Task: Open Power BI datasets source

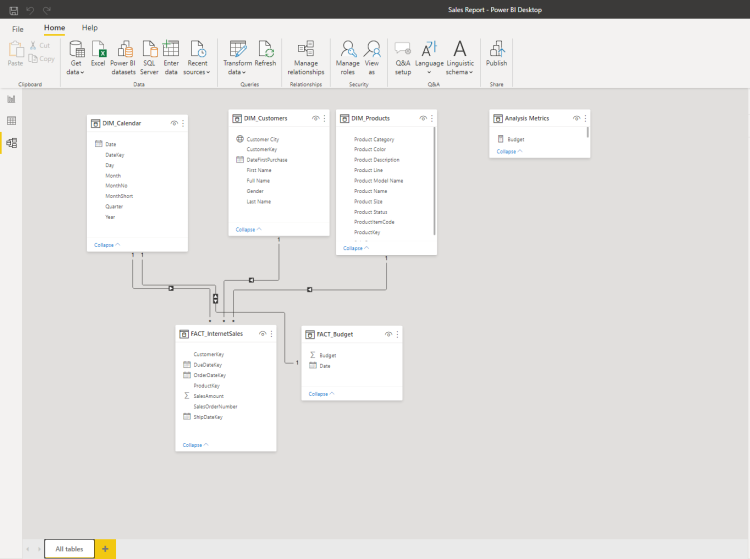Action: 123,57
